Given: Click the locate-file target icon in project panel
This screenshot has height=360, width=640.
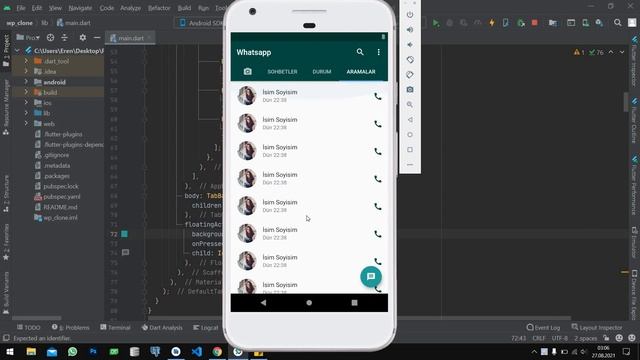Looking at the screenshot, I should (x=50, y=38).
